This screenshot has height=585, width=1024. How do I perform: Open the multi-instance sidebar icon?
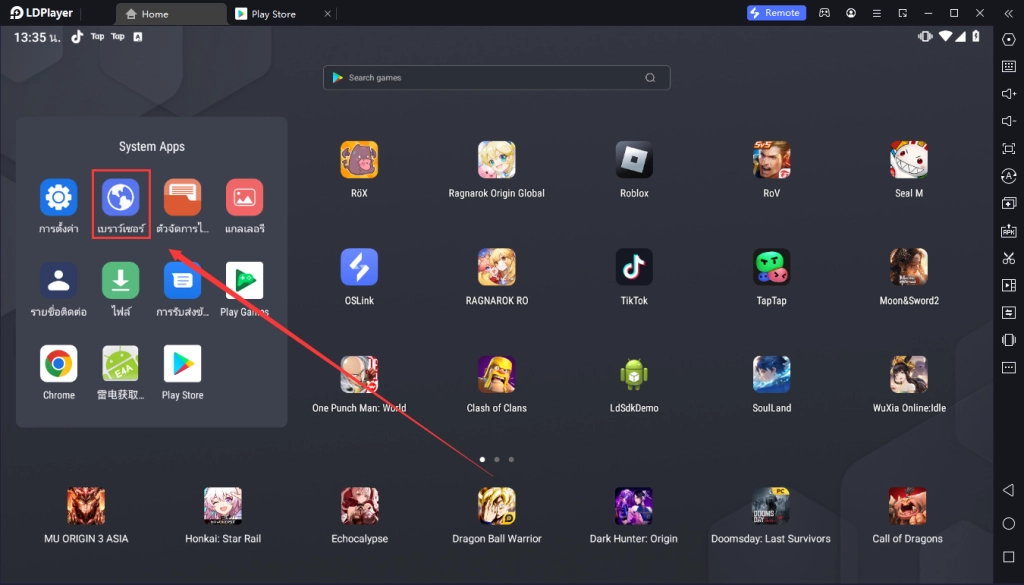click(x=1009, y=204)
